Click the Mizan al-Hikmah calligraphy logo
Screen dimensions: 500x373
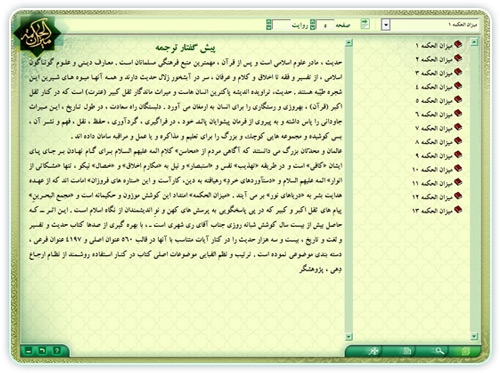[x=37, y=37]
